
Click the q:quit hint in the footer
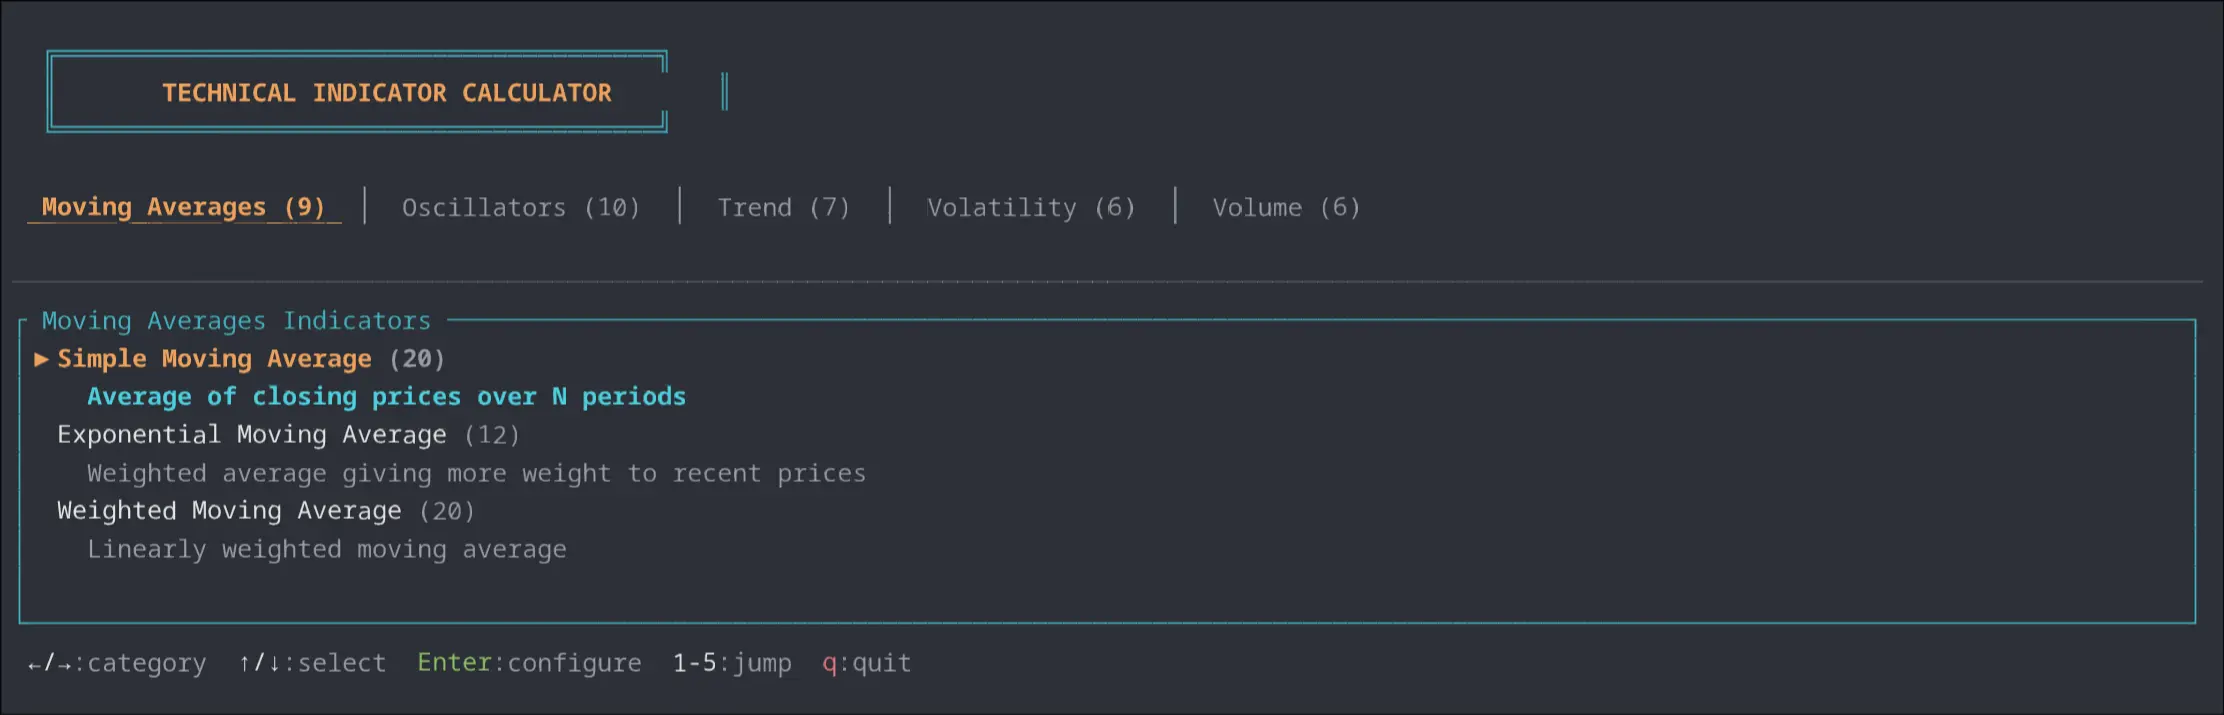[x=864, y=662]
